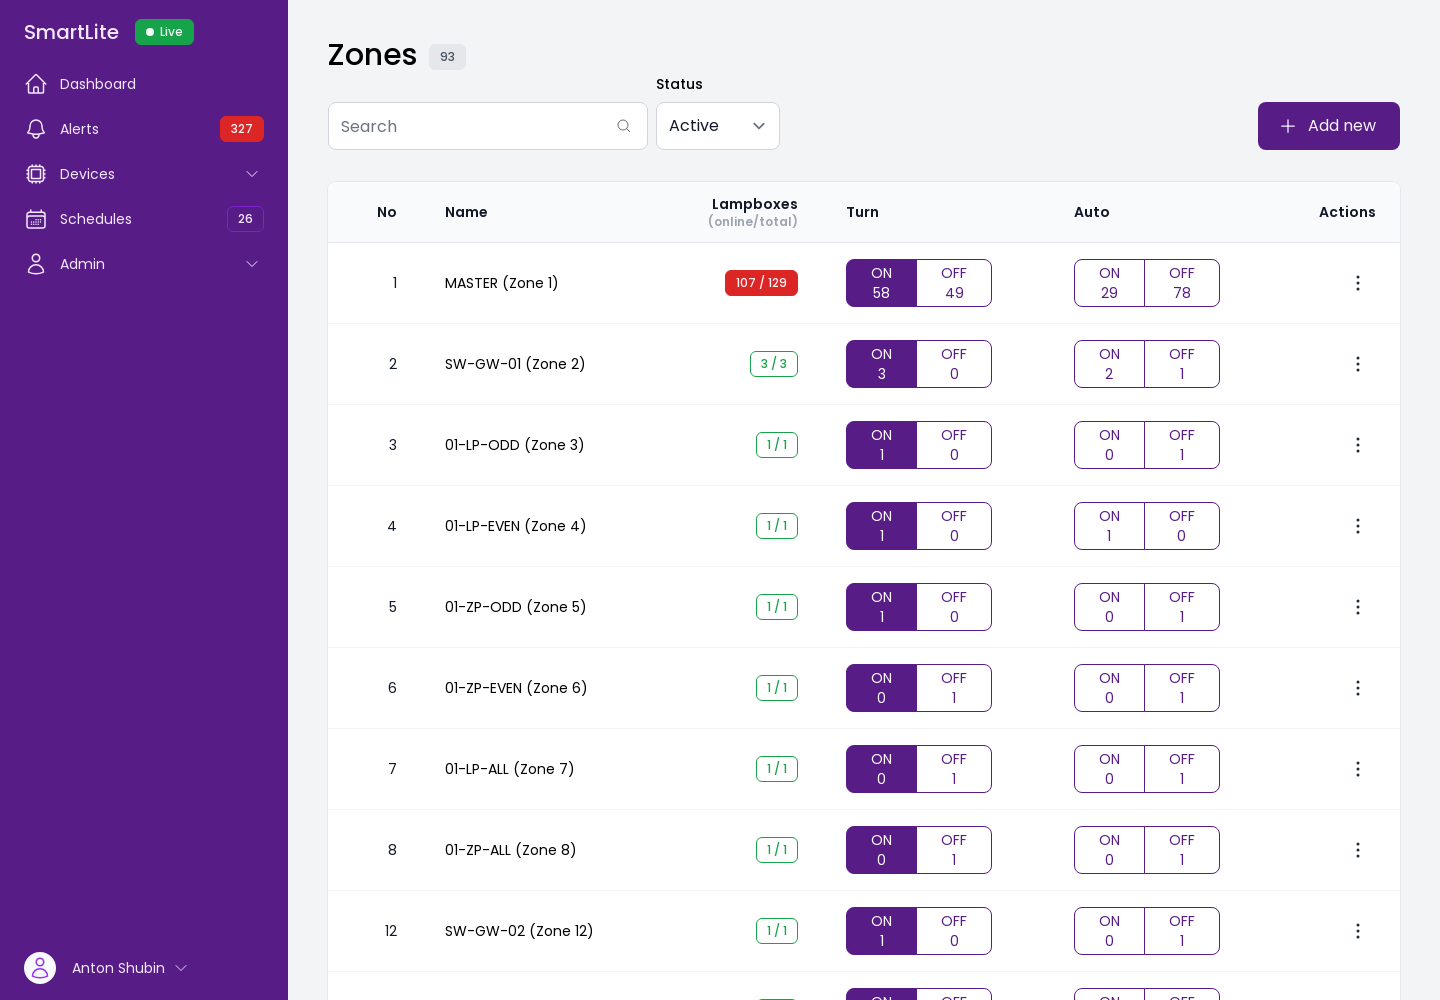Click the 3 / 3 lampboxes badge
This screenshot has width=1440, height=1000.
[x=774, y=364]
